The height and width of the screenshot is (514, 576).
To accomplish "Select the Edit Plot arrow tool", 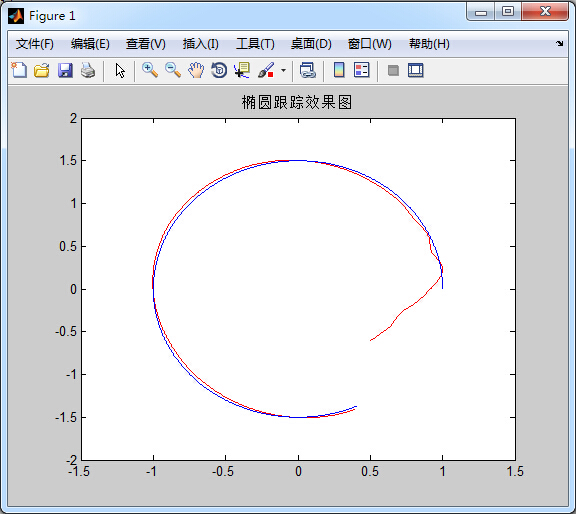I will pyautogui.click(x=120, y=70).
